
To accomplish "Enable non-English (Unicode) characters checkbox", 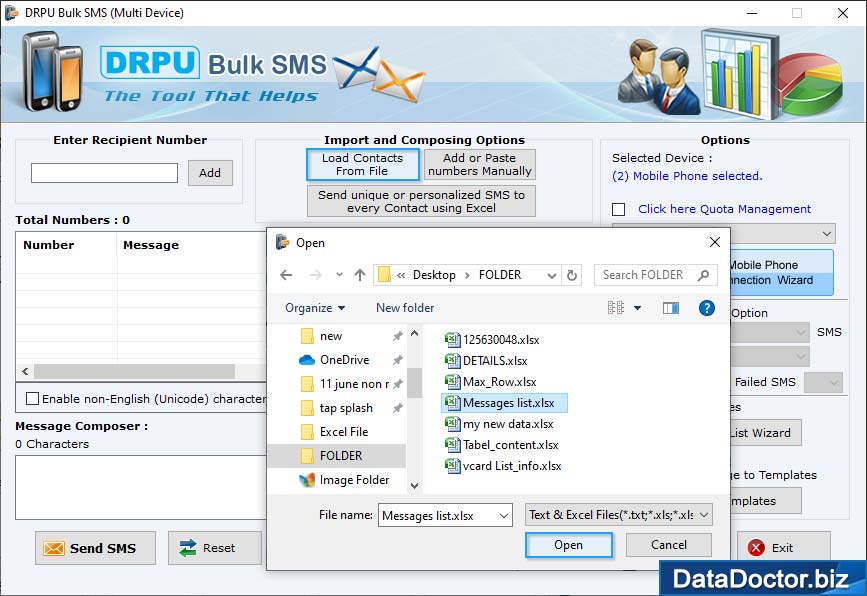I will [33, 399].
